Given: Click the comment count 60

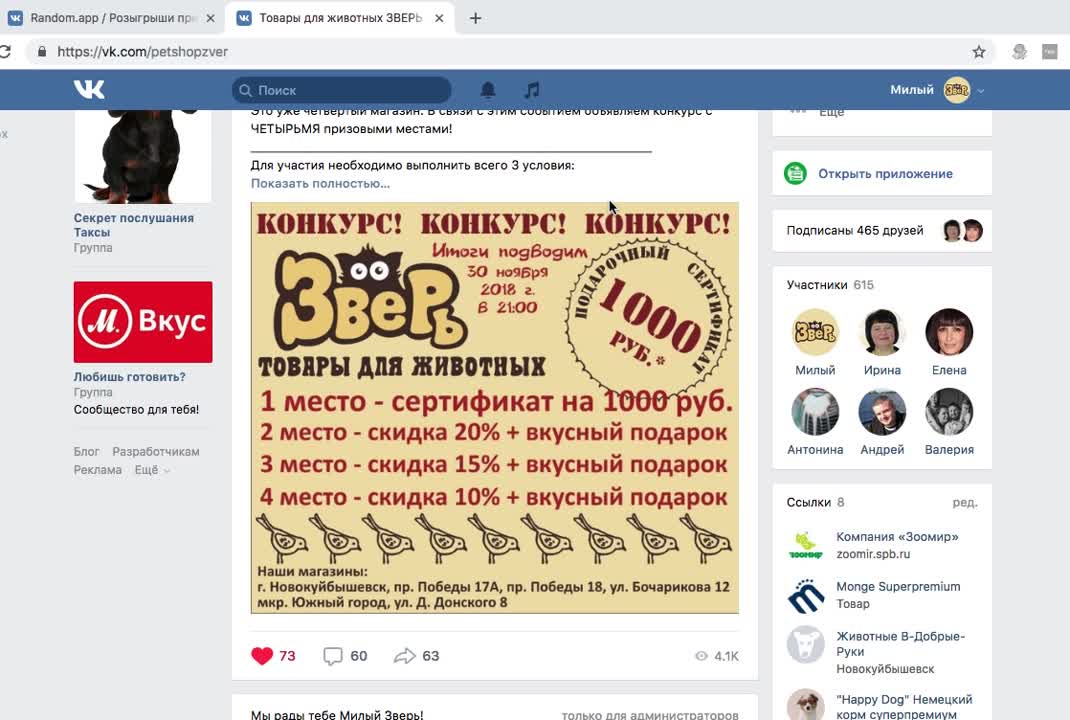Looking at the screenshot, I should (x=359, y=656).
